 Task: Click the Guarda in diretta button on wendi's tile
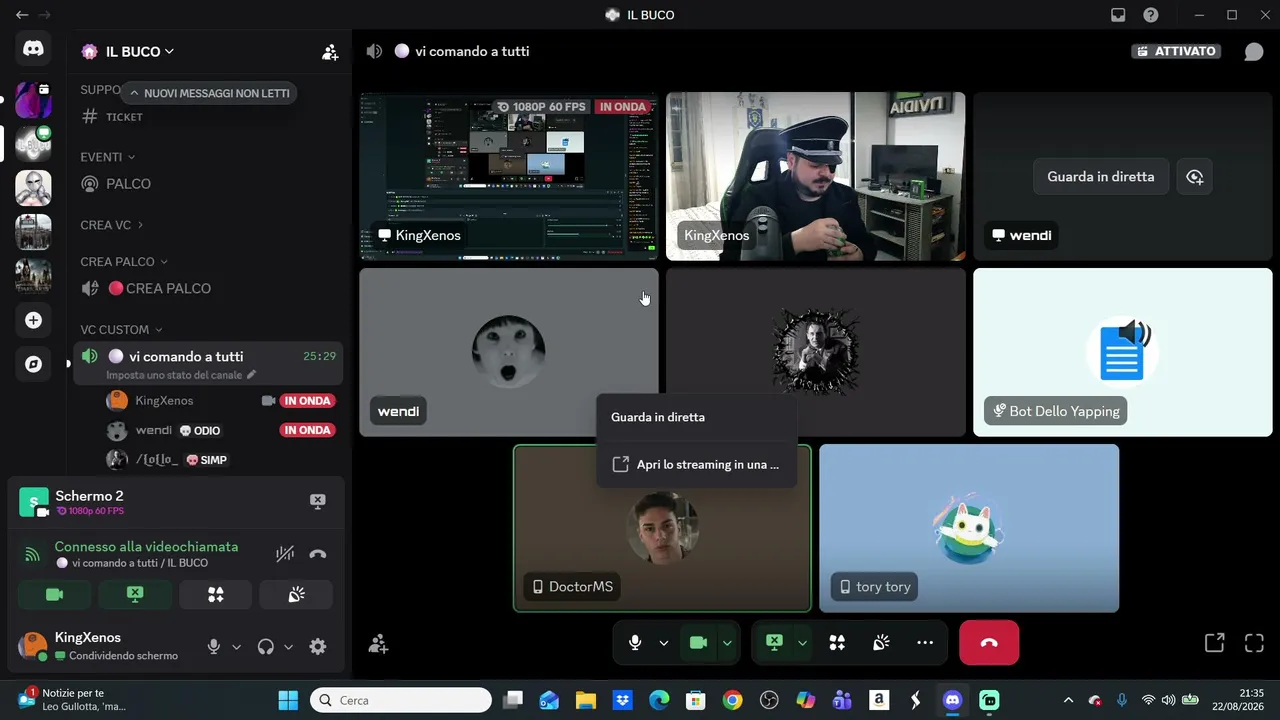(x=1101, y=177)
